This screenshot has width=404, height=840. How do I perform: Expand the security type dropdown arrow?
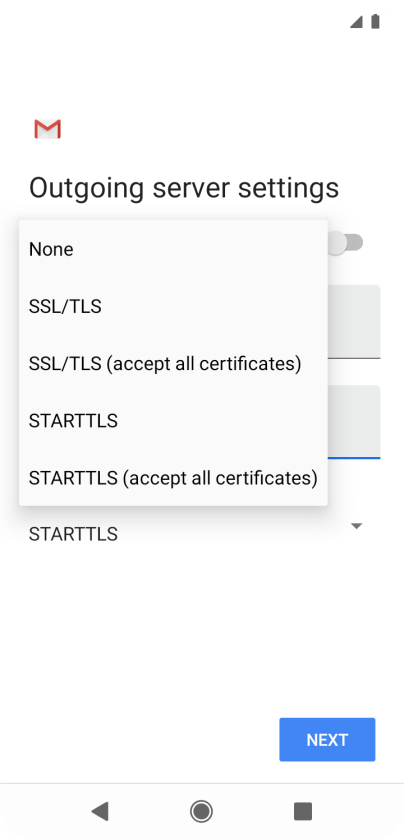pos(356,526)
